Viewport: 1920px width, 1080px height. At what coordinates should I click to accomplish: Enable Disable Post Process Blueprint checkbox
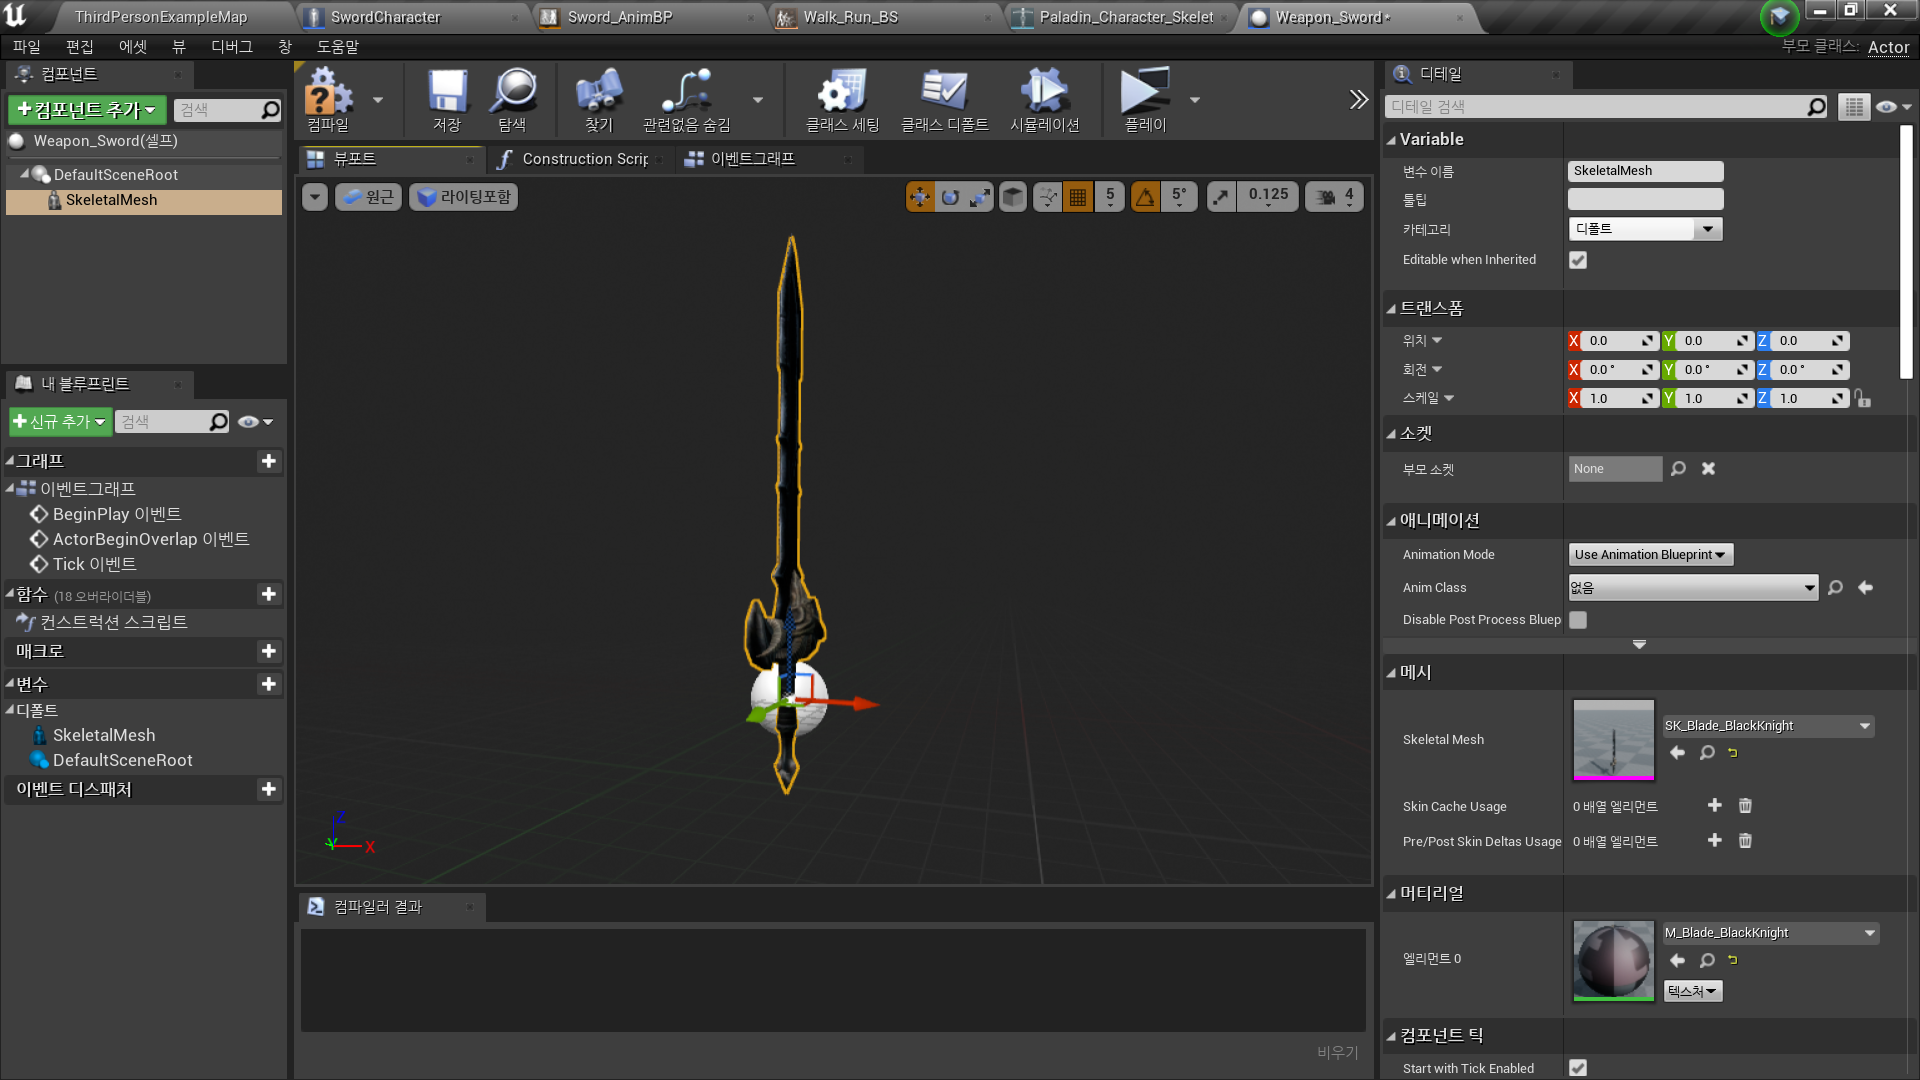(1578, 620)
